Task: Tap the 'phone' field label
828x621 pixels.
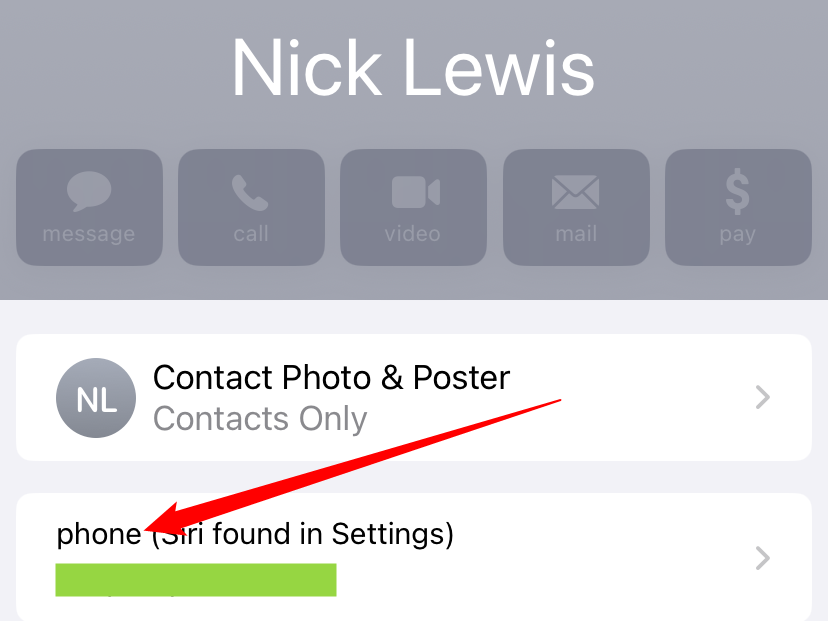Action: pyautogui.click(x=99, y=534)
